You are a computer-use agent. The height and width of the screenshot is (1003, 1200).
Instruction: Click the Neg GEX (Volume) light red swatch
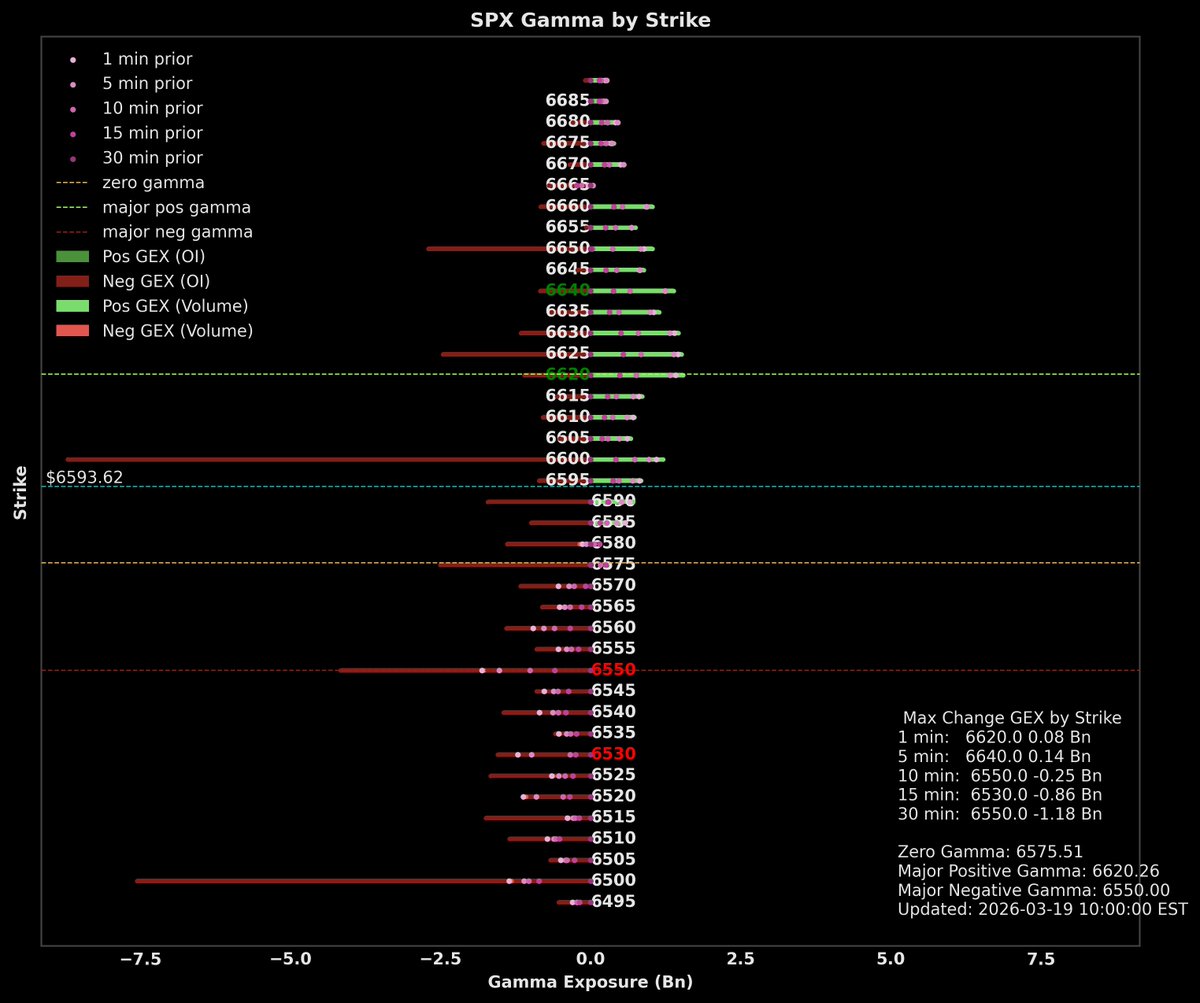coord(72,331)
